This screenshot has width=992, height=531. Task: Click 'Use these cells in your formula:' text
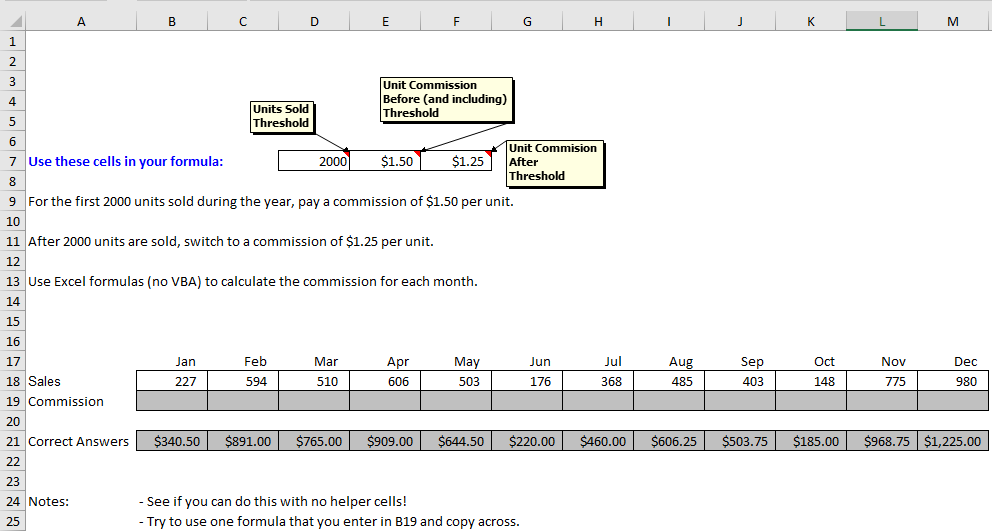(125, 161)
